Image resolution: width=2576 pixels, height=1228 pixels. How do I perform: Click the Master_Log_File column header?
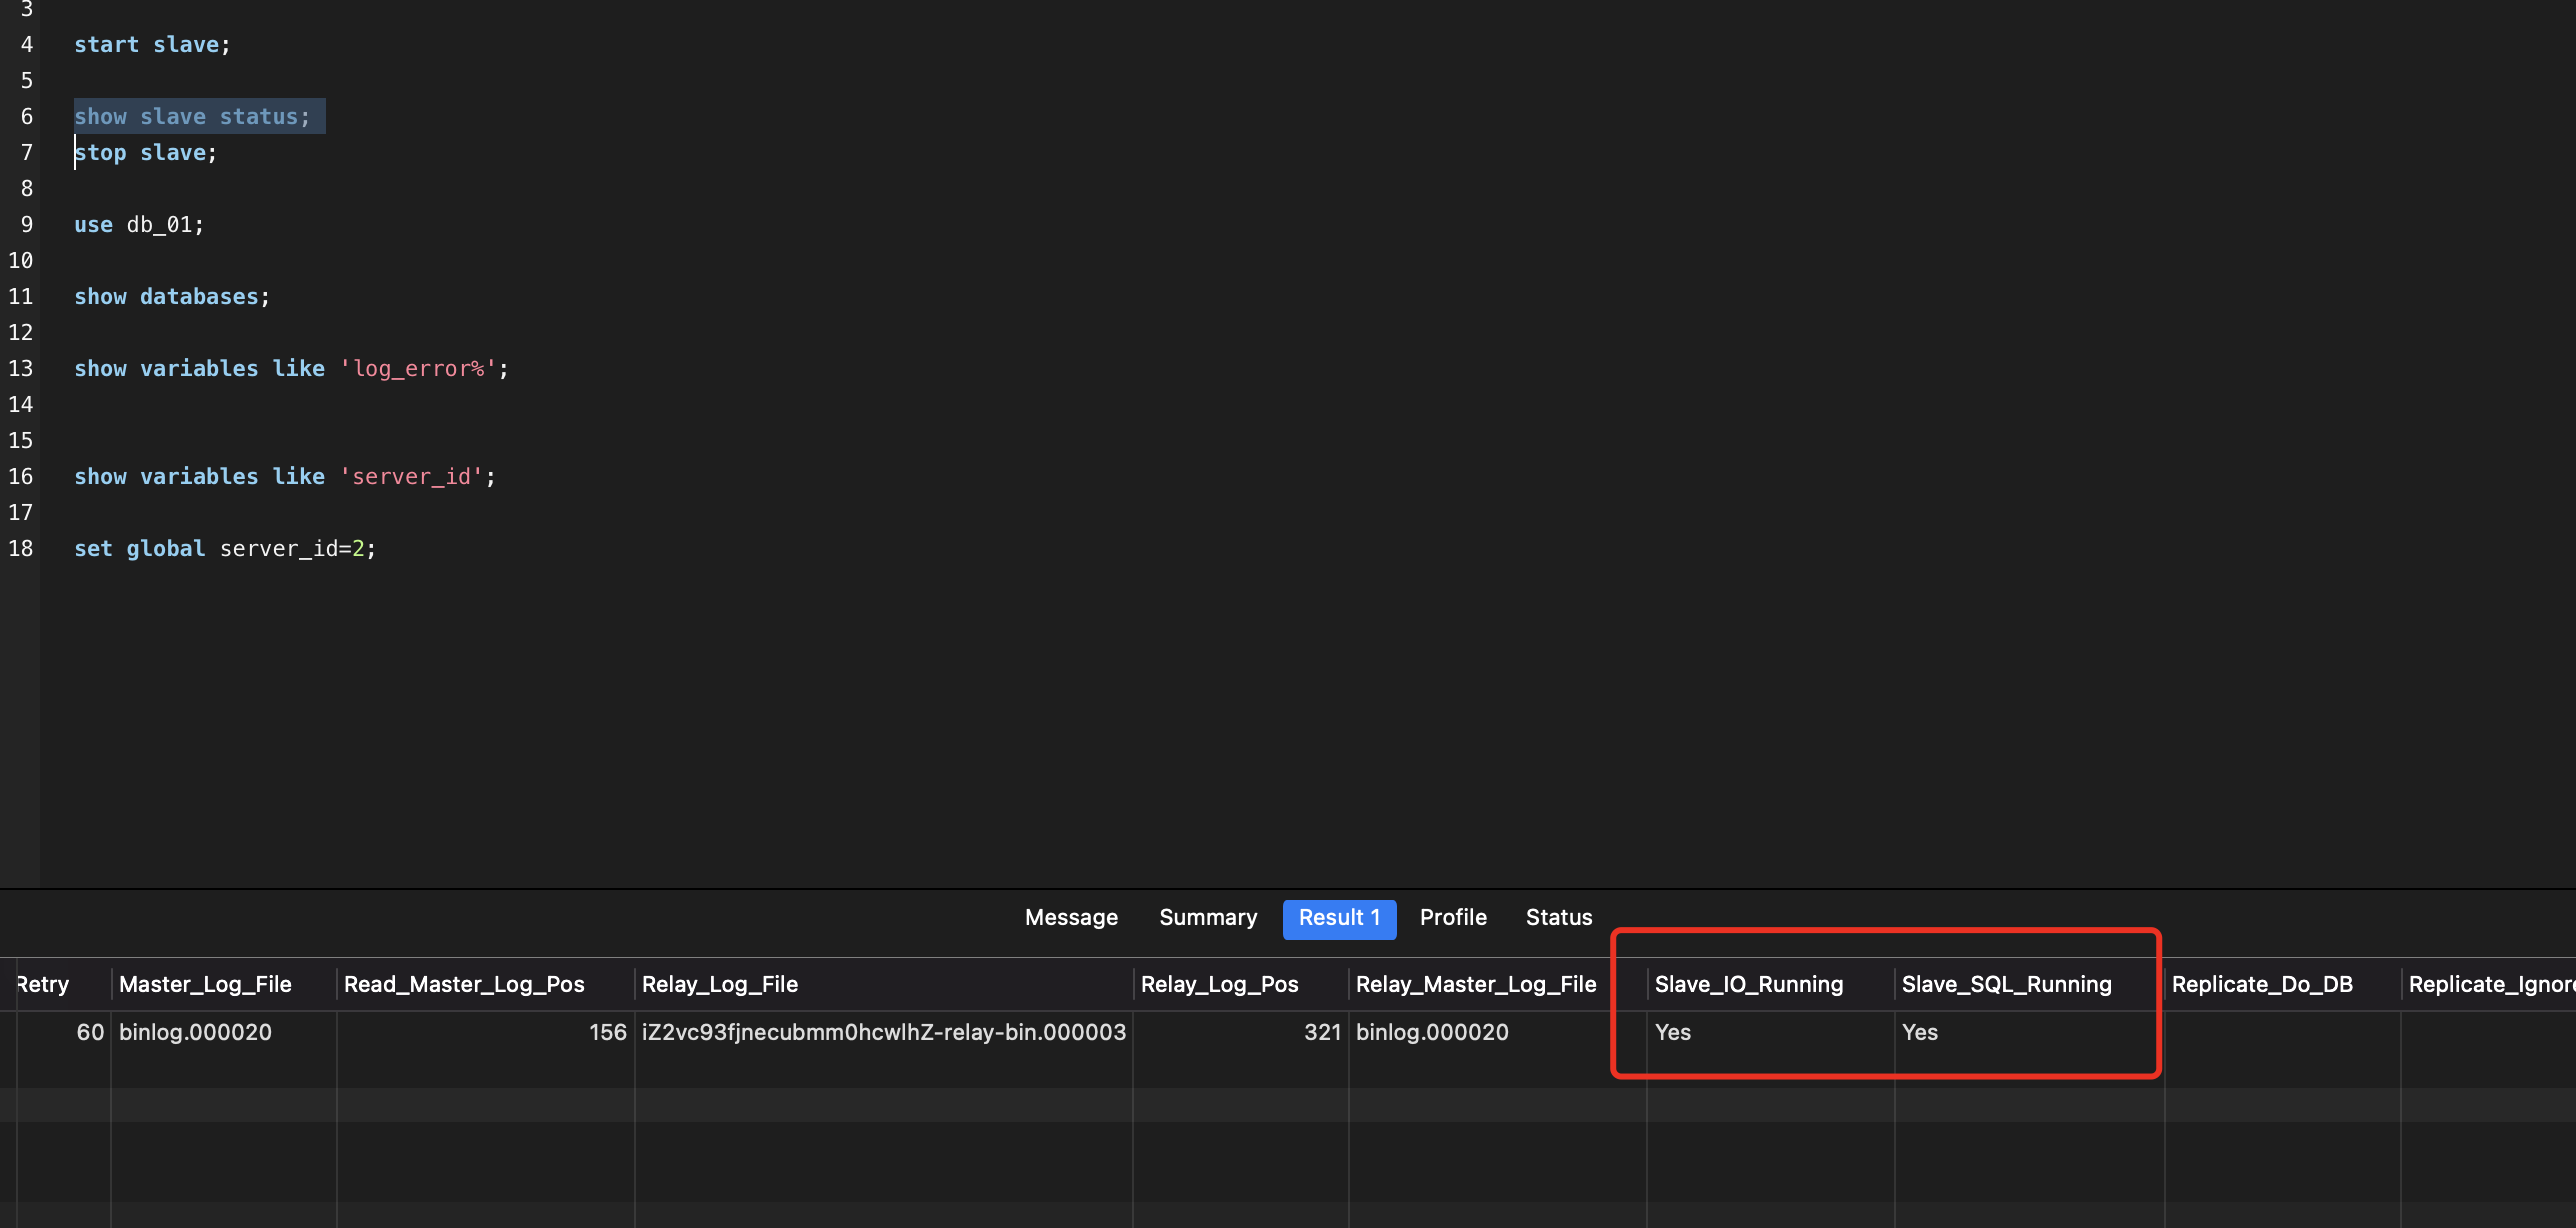coord(205,984)
